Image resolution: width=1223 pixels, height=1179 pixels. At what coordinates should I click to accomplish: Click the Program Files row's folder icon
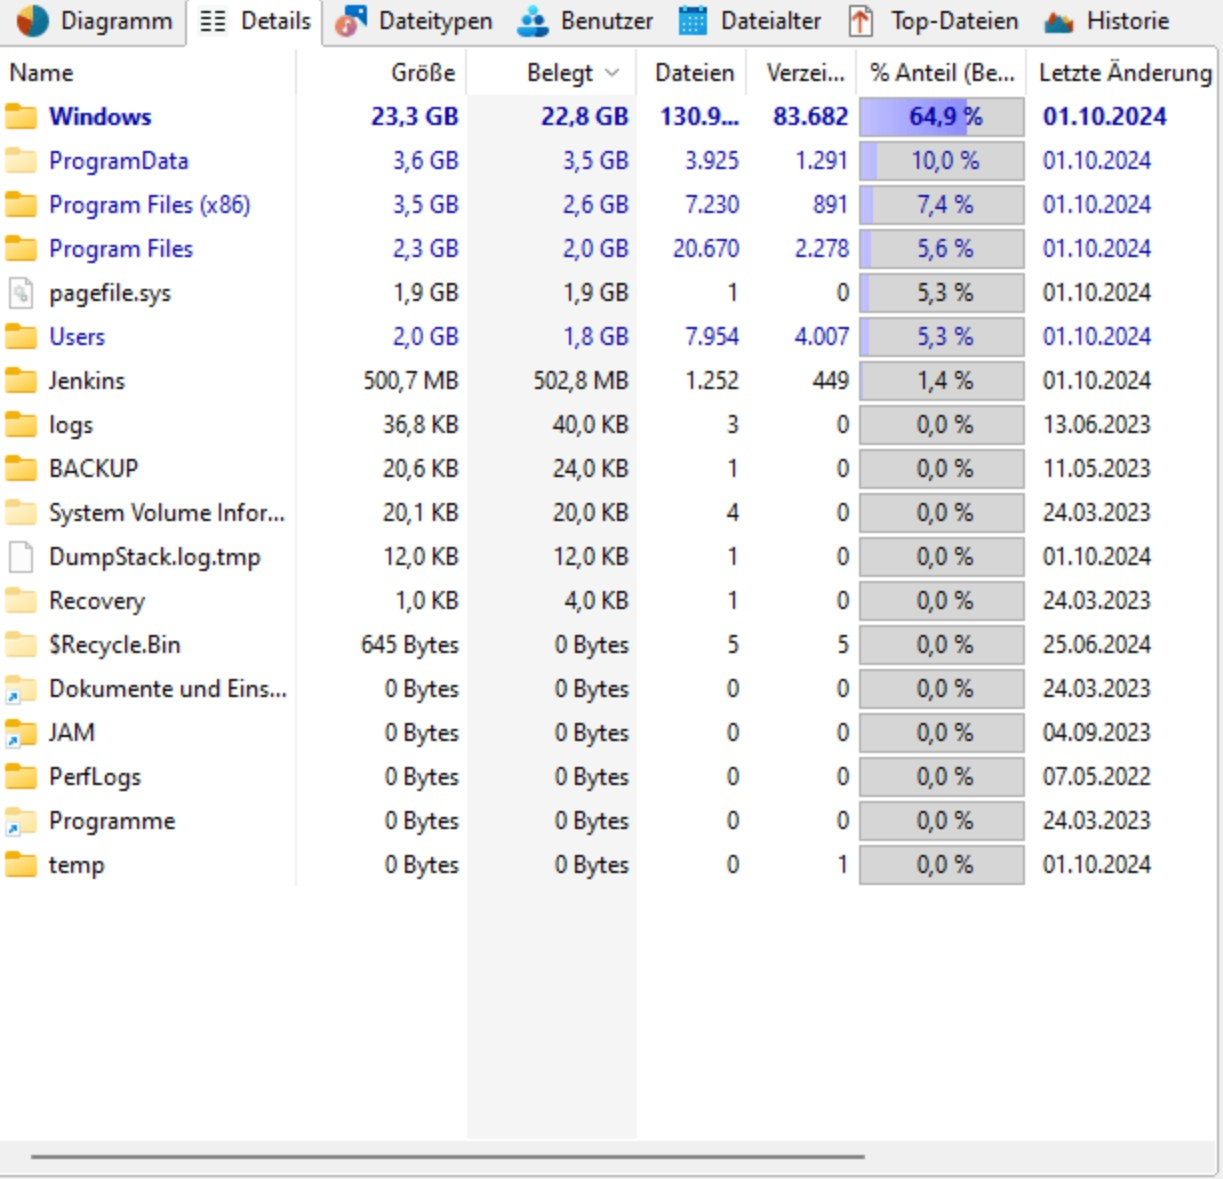[x=20, y=249]
